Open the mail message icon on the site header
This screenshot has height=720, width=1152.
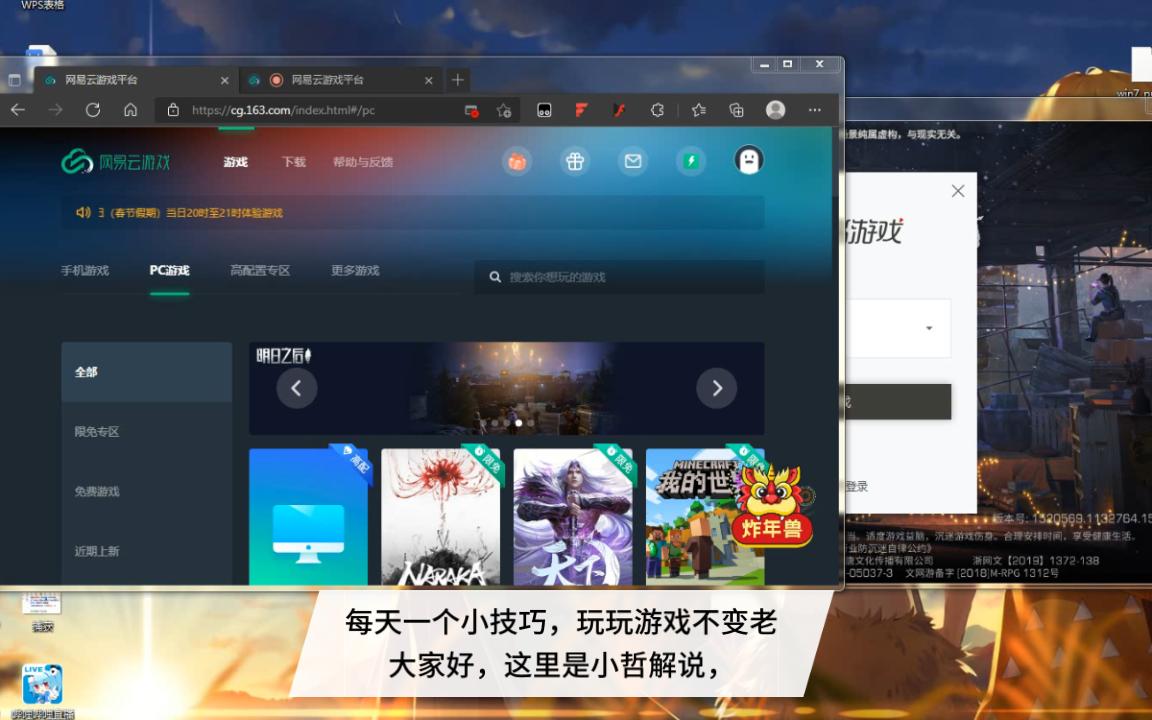coord(632,160)
